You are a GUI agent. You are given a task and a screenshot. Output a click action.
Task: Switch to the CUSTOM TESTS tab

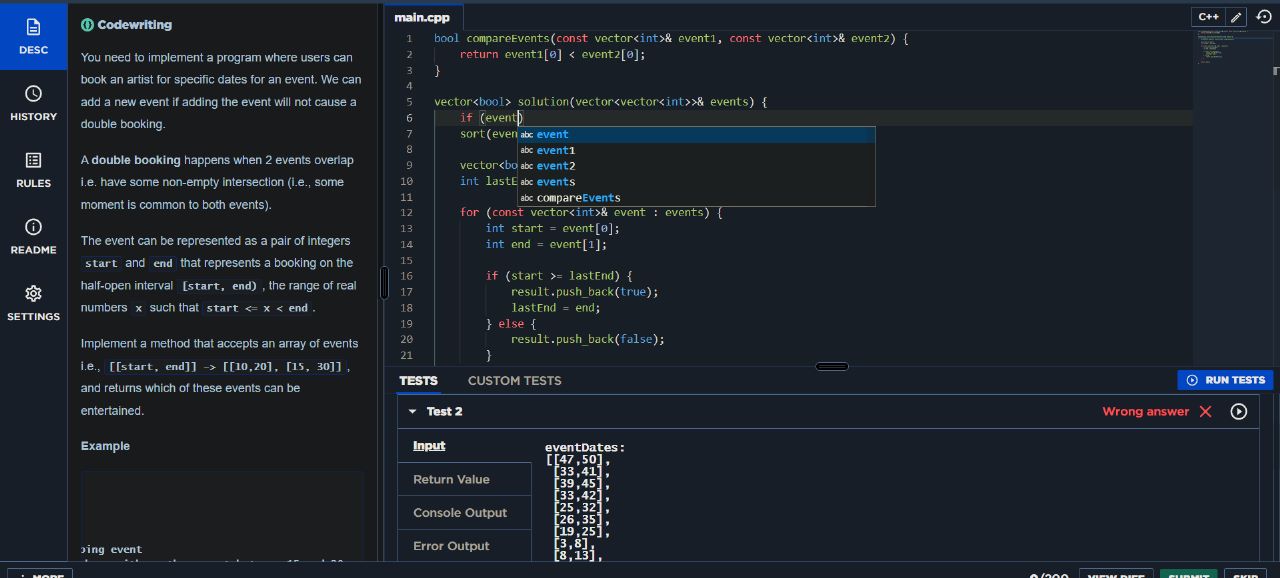(x=514, y=380)
